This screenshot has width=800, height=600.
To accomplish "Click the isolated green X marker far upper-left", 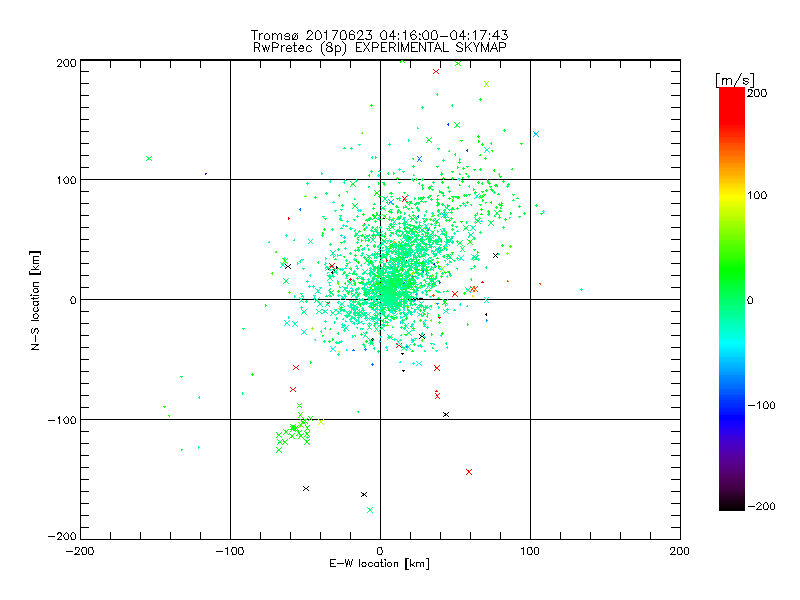I will 149,159.
